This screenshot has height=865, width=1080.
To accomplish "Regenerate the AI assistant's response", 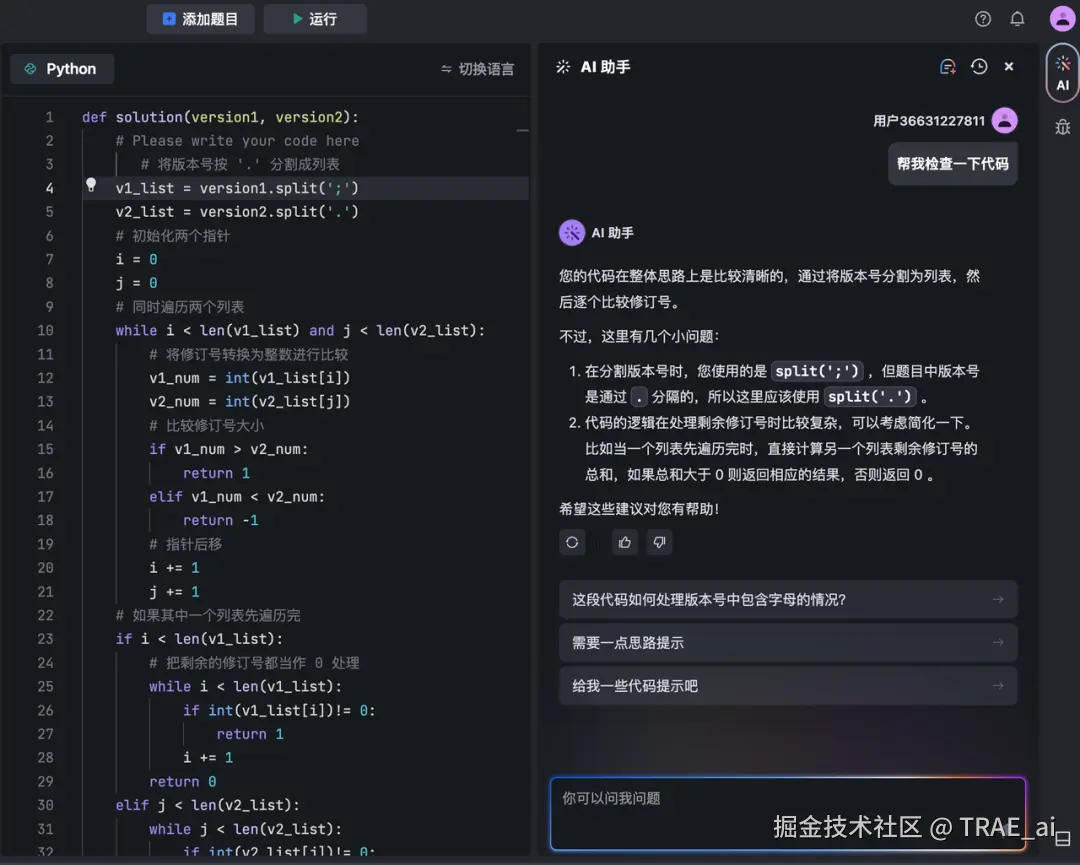I will point(572,542).
